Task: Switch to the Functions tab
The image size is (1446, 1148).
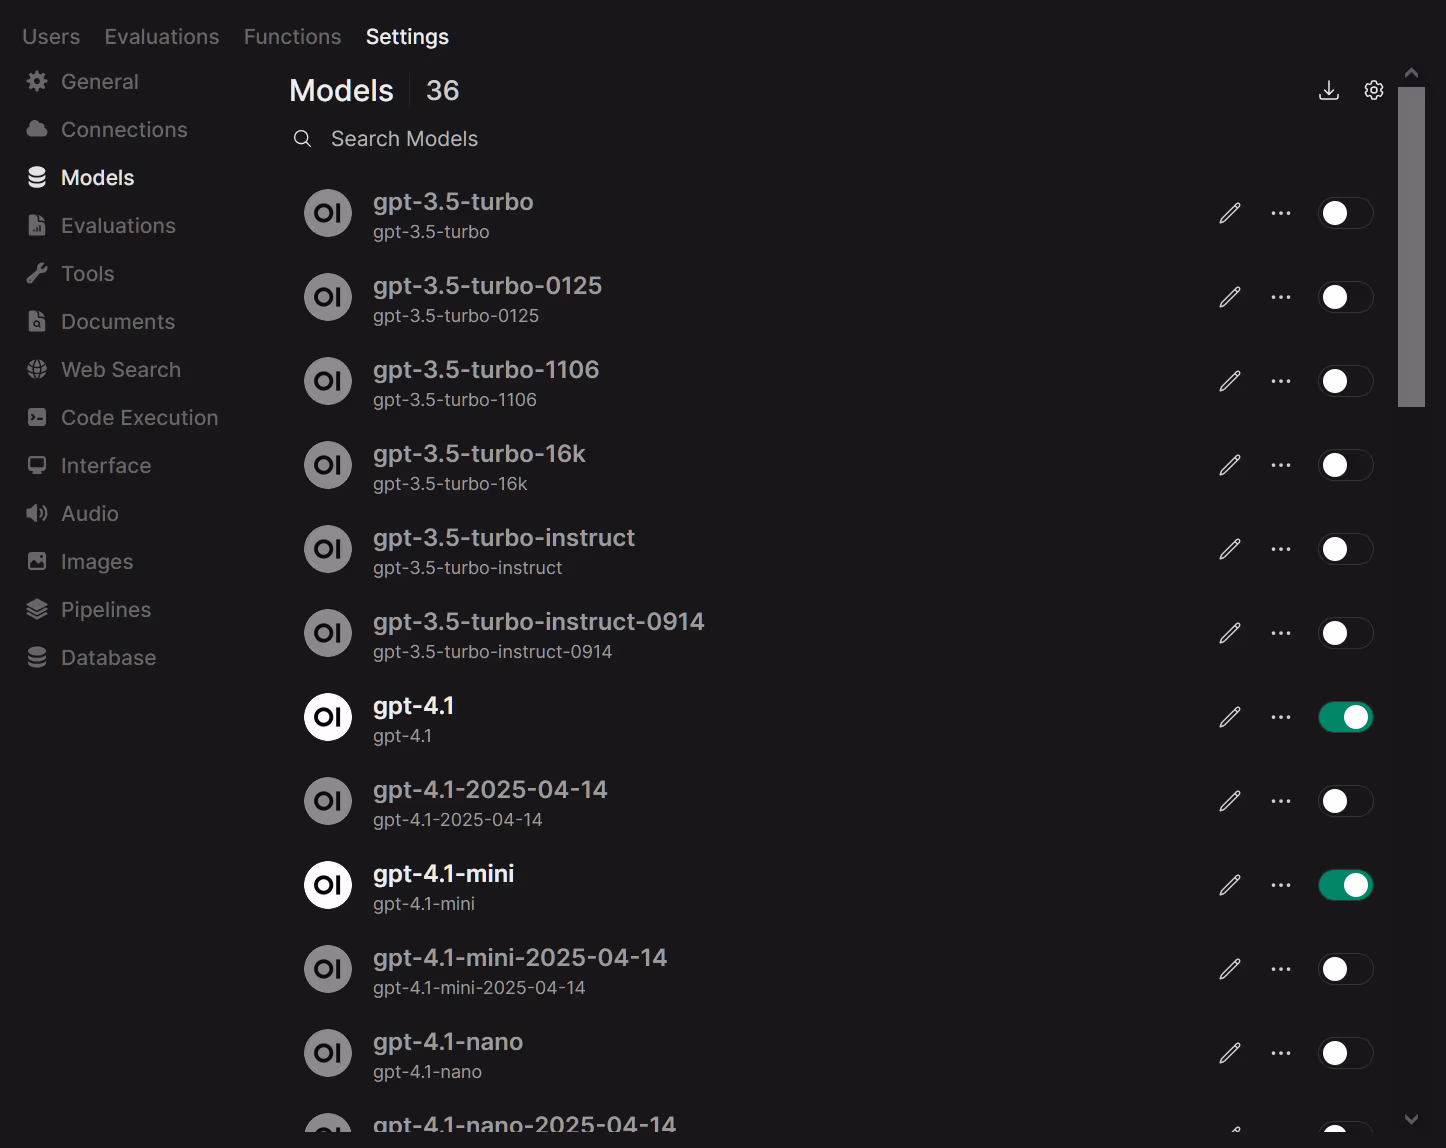Action: click(x=292, y=37)
